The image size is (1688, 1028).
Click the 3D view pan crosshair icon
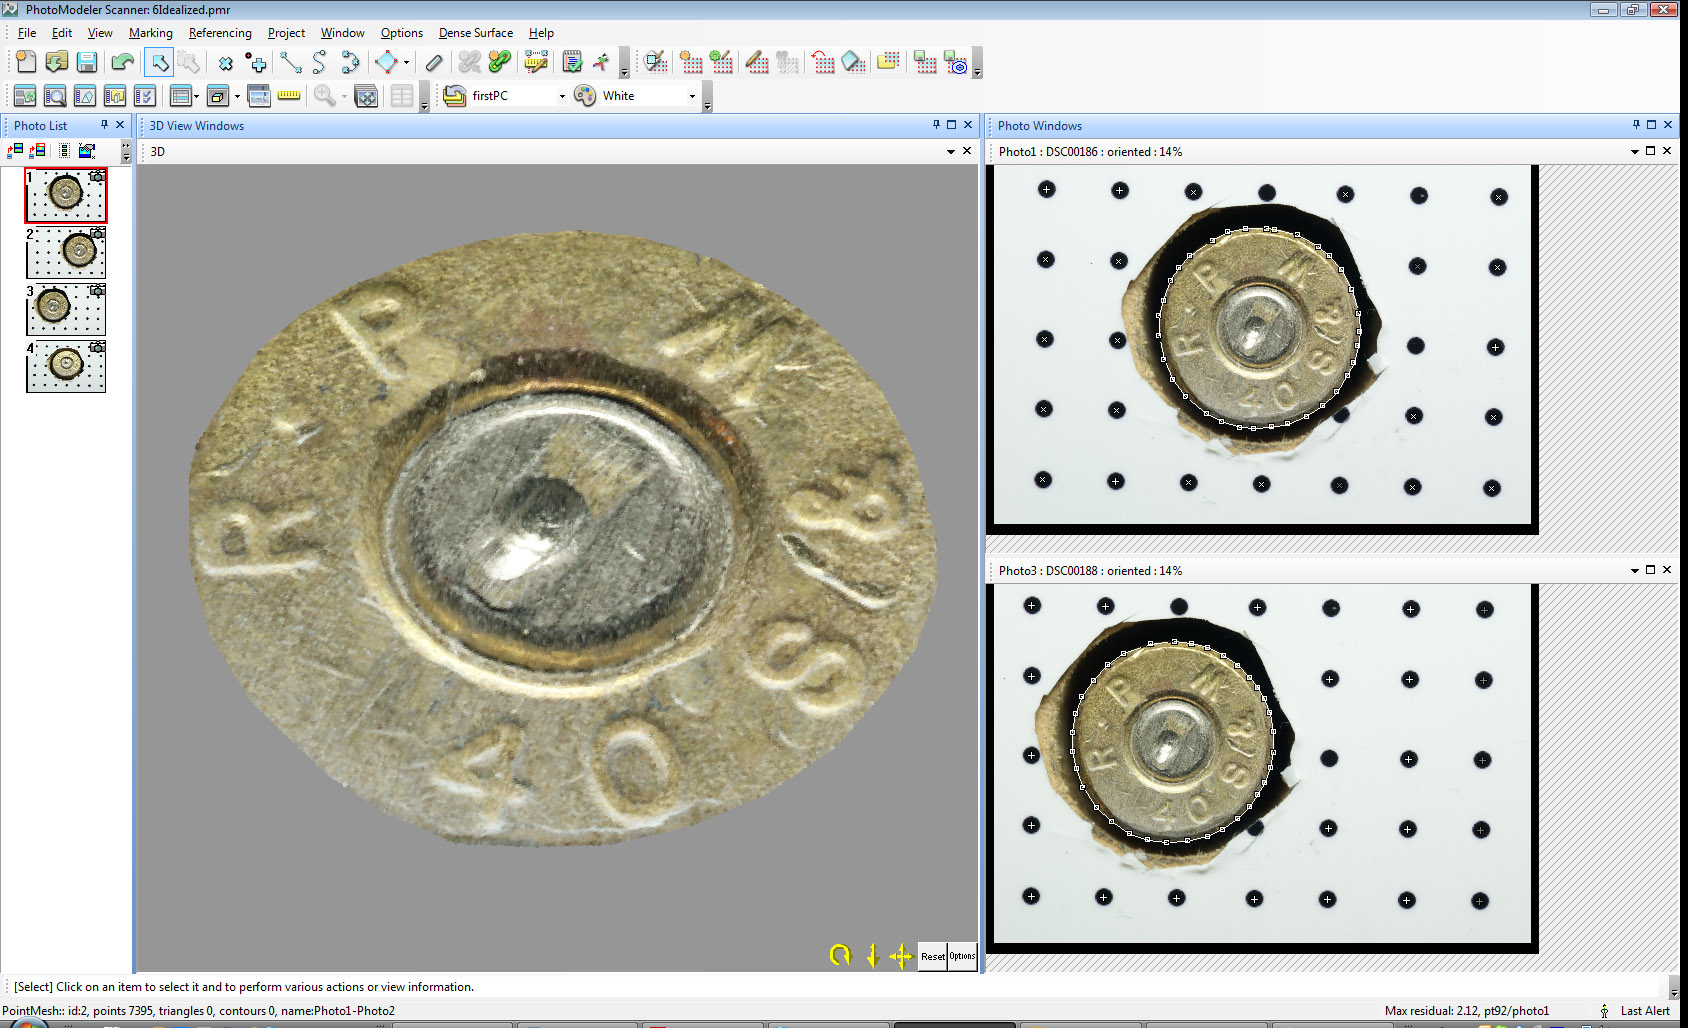(900, 956)
